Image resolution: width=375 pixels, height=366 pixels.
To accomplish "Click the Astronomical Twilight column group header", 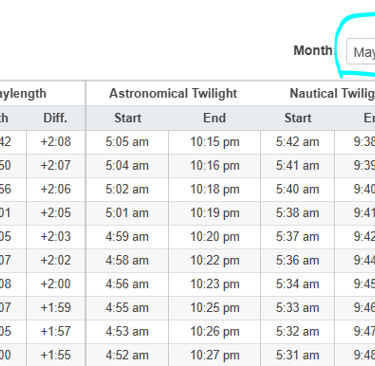I will coord(173,94).
